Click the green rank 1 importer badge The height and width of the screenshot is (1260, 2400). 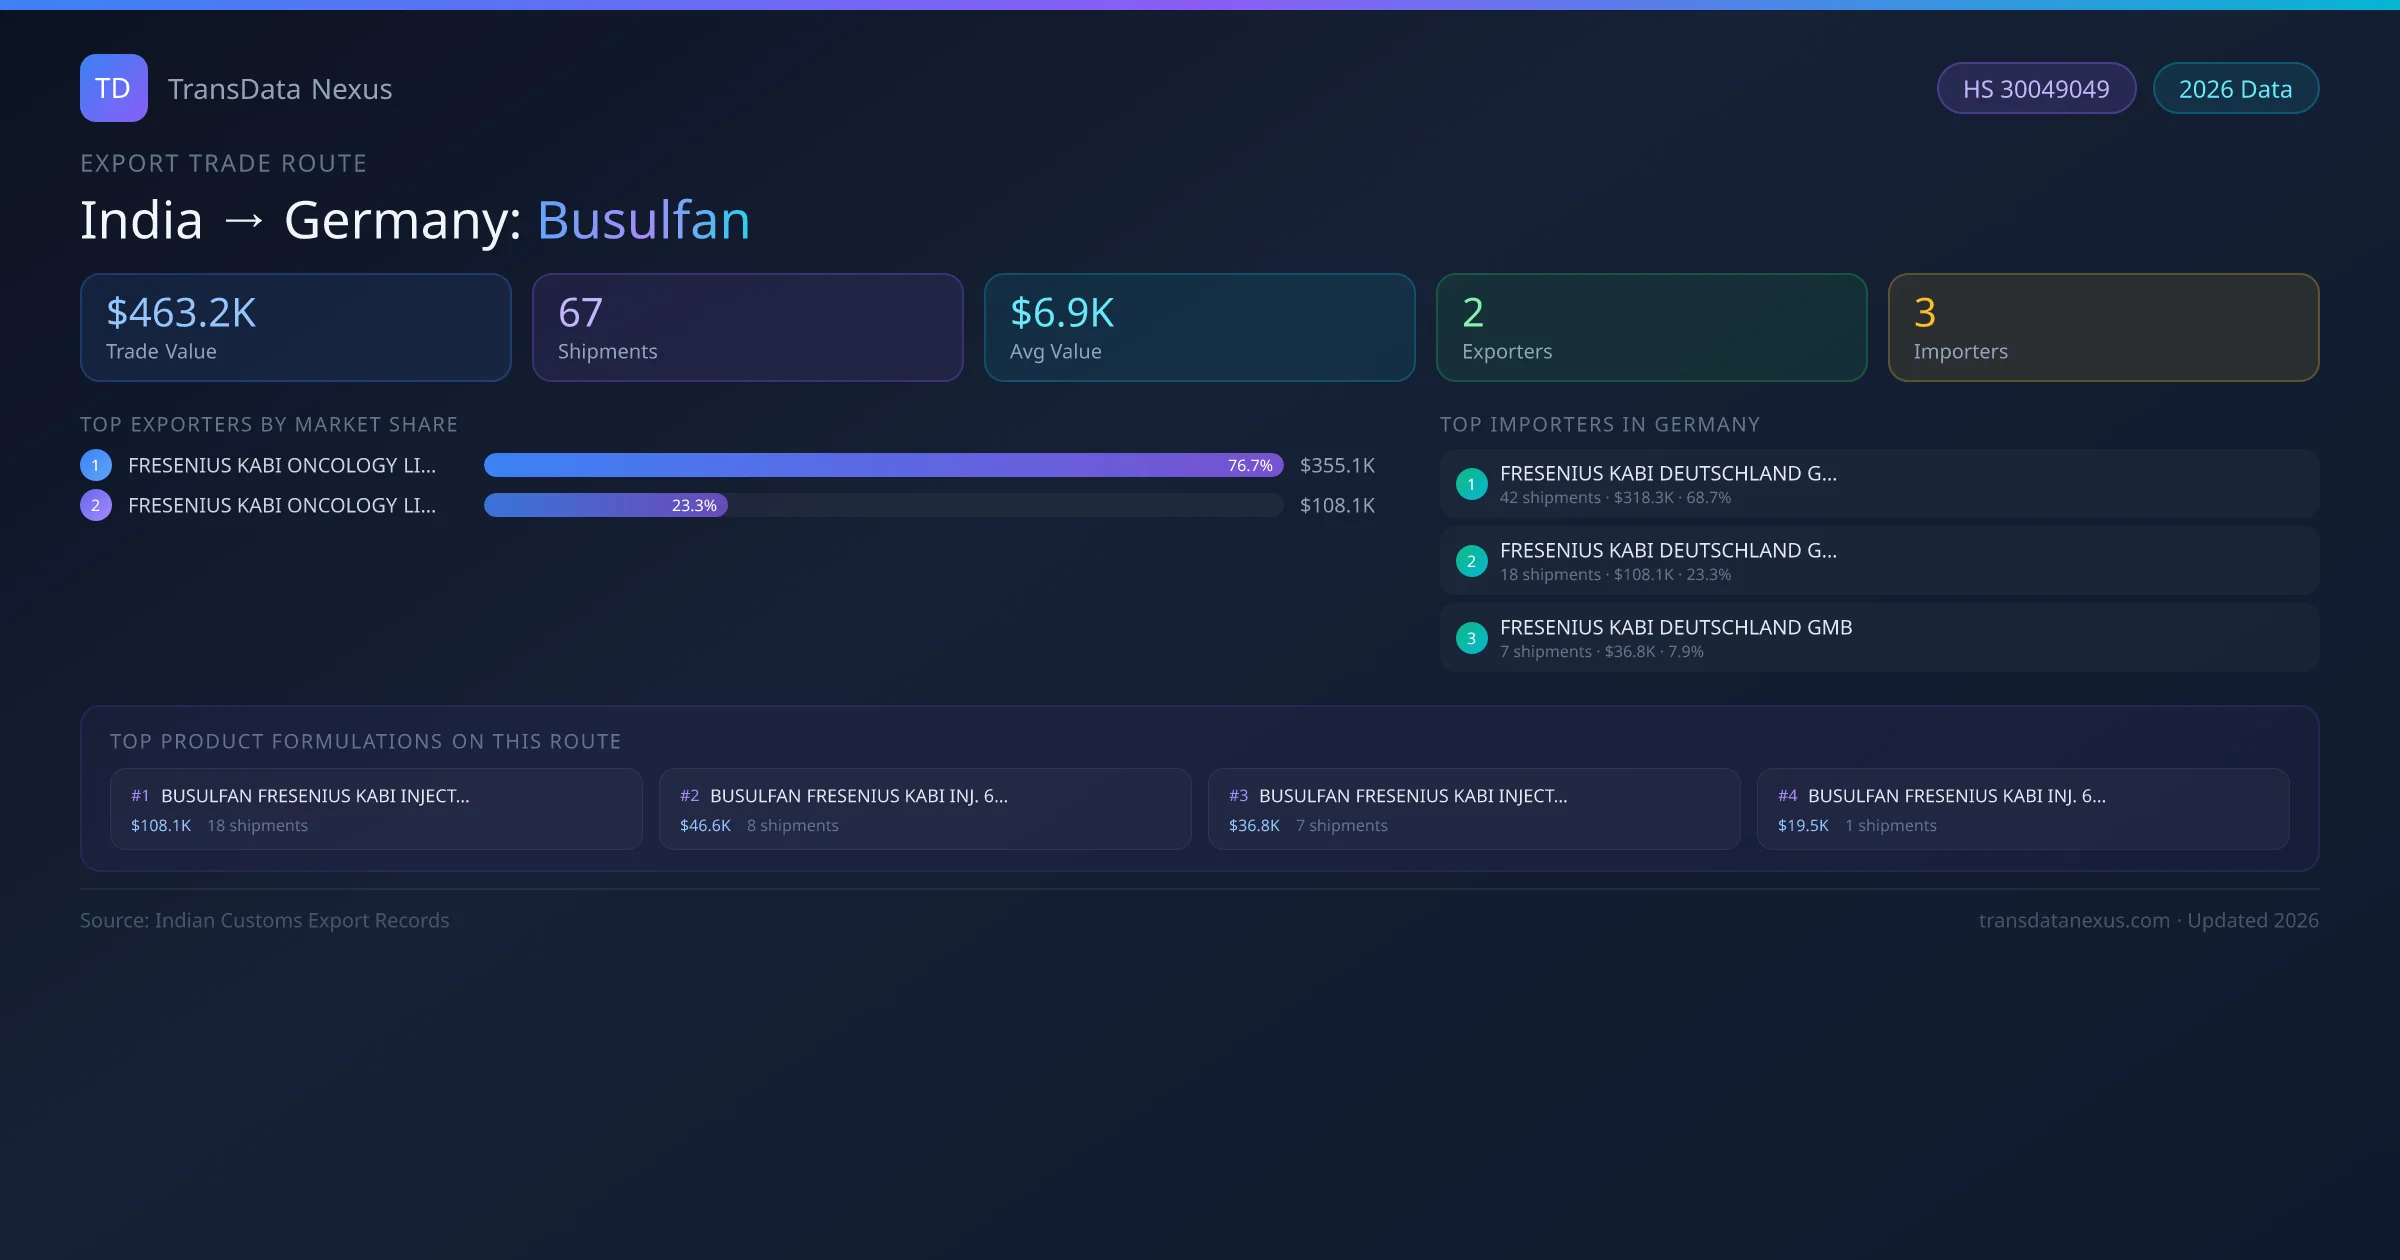(x=1471, y=484)
